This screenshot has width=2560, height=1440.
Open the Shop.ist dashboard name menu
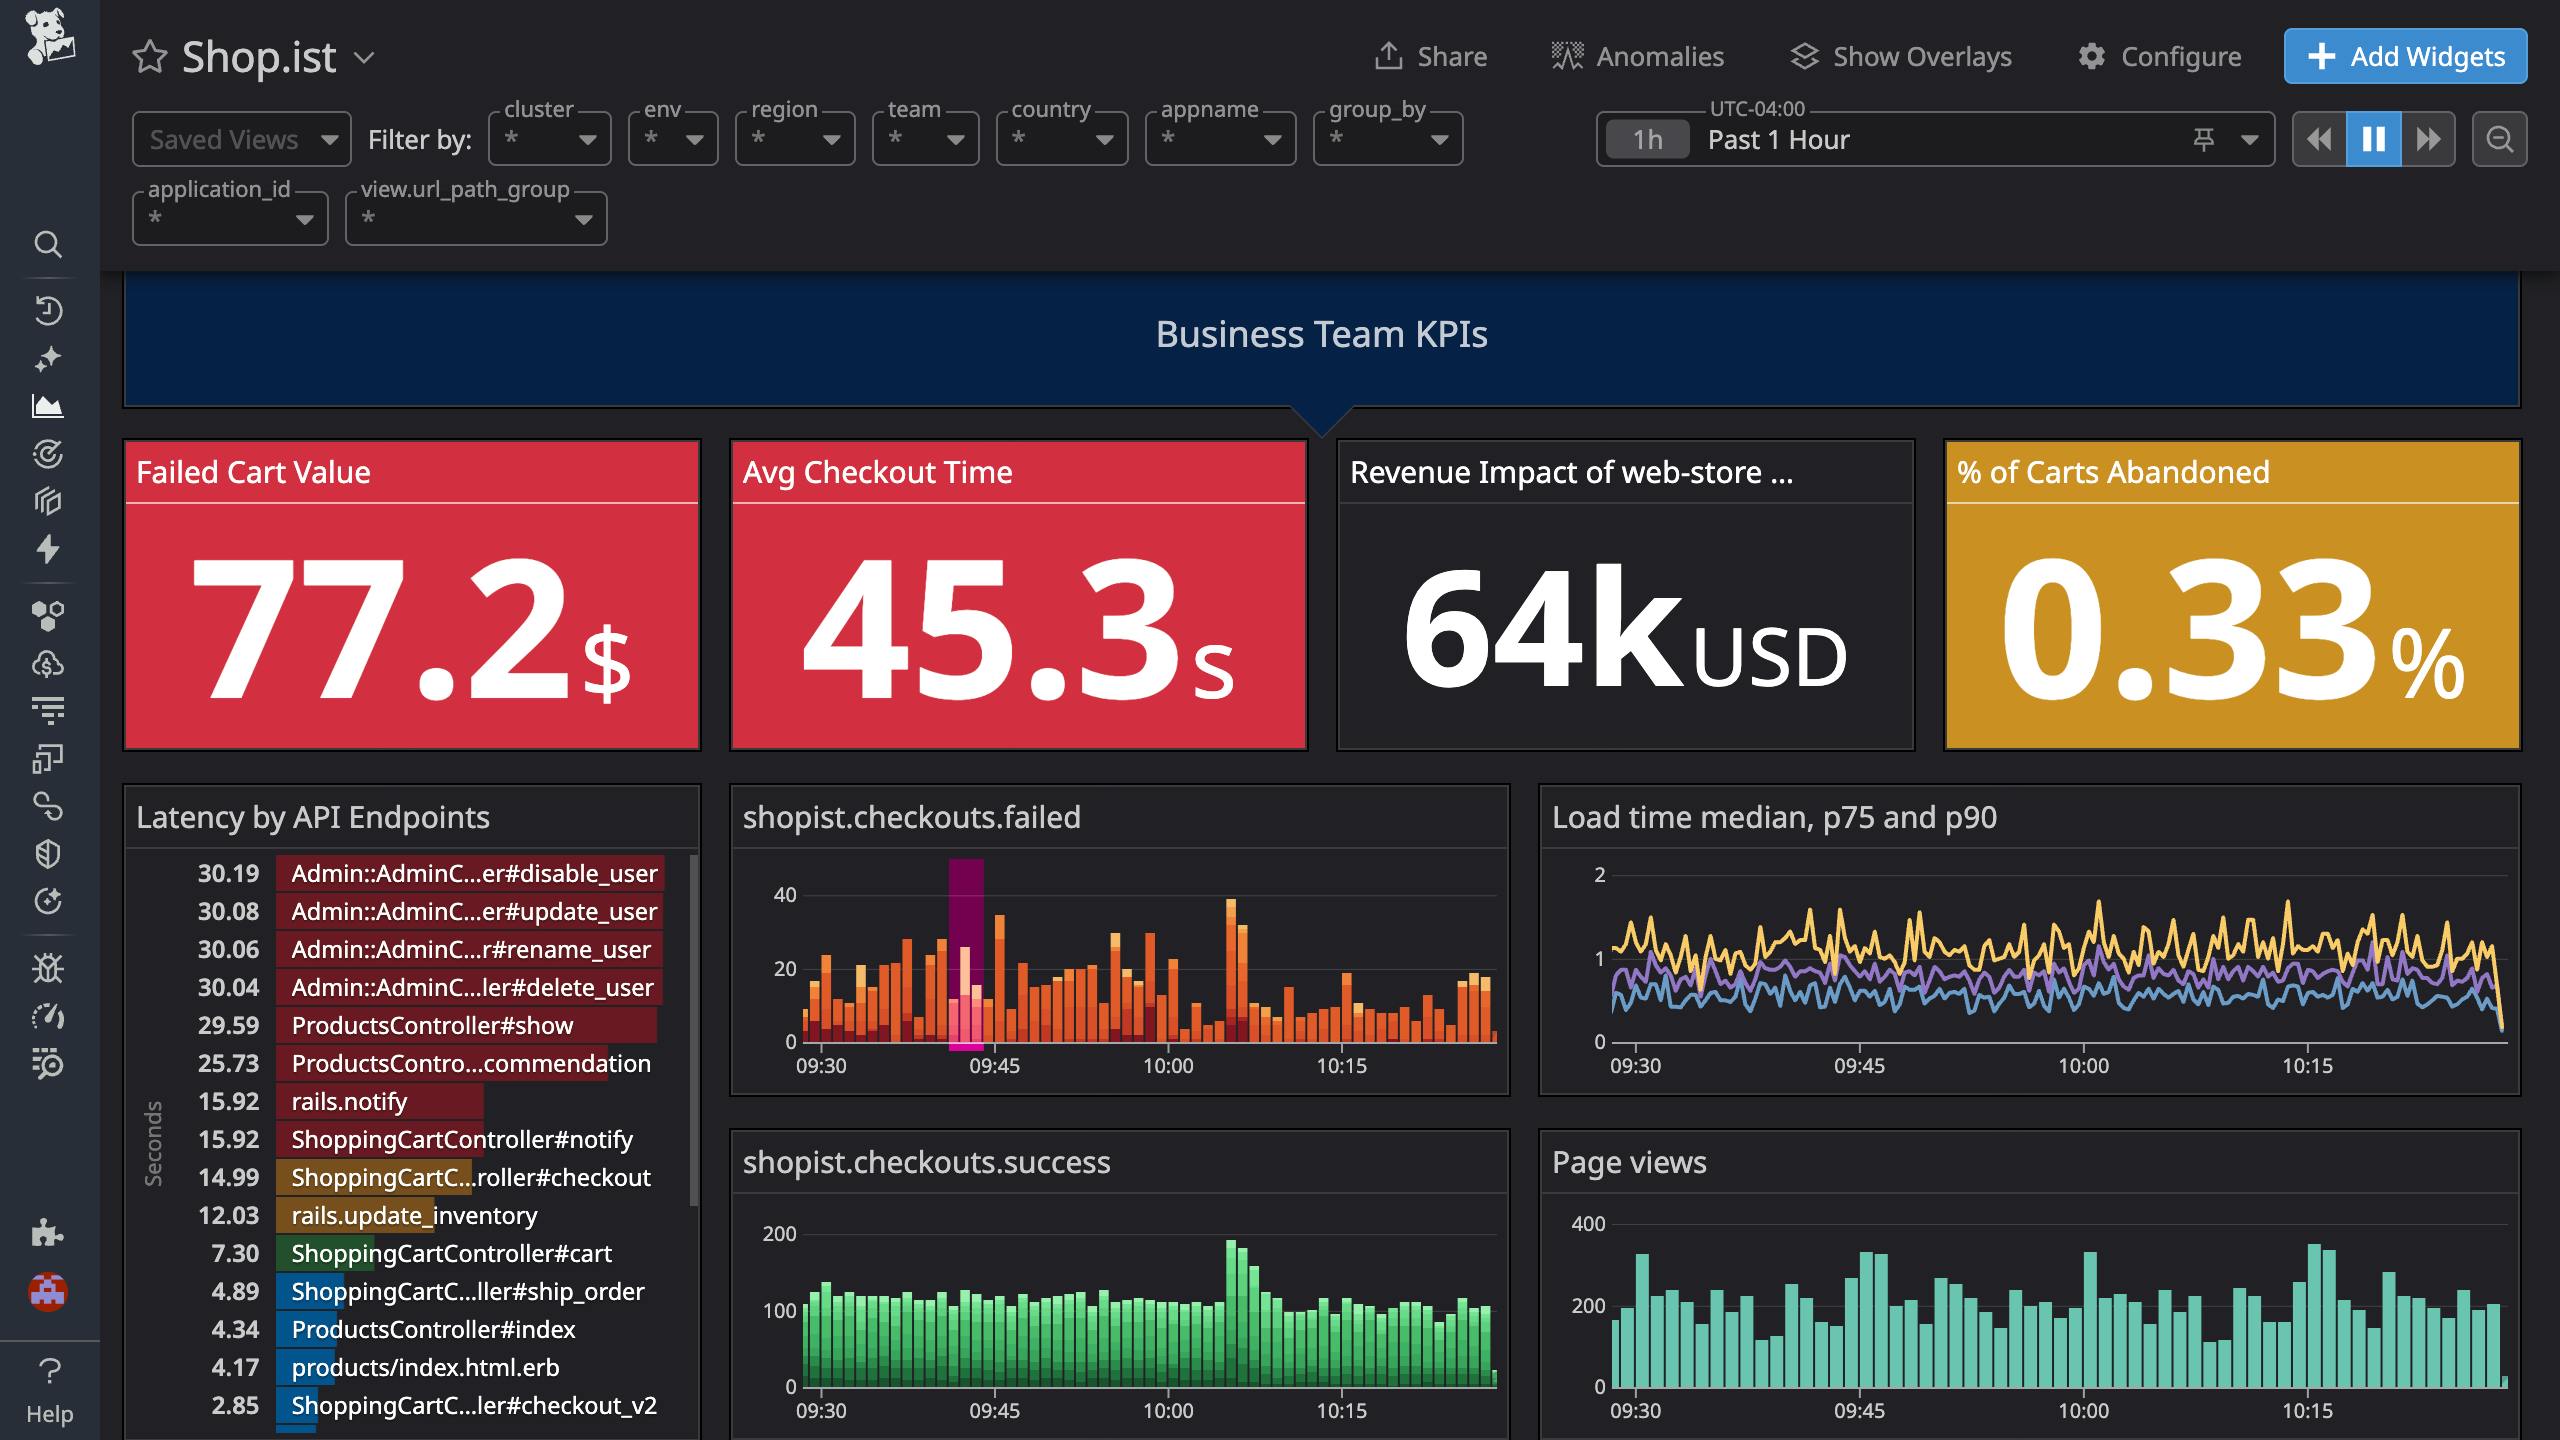tap(365, 58)
